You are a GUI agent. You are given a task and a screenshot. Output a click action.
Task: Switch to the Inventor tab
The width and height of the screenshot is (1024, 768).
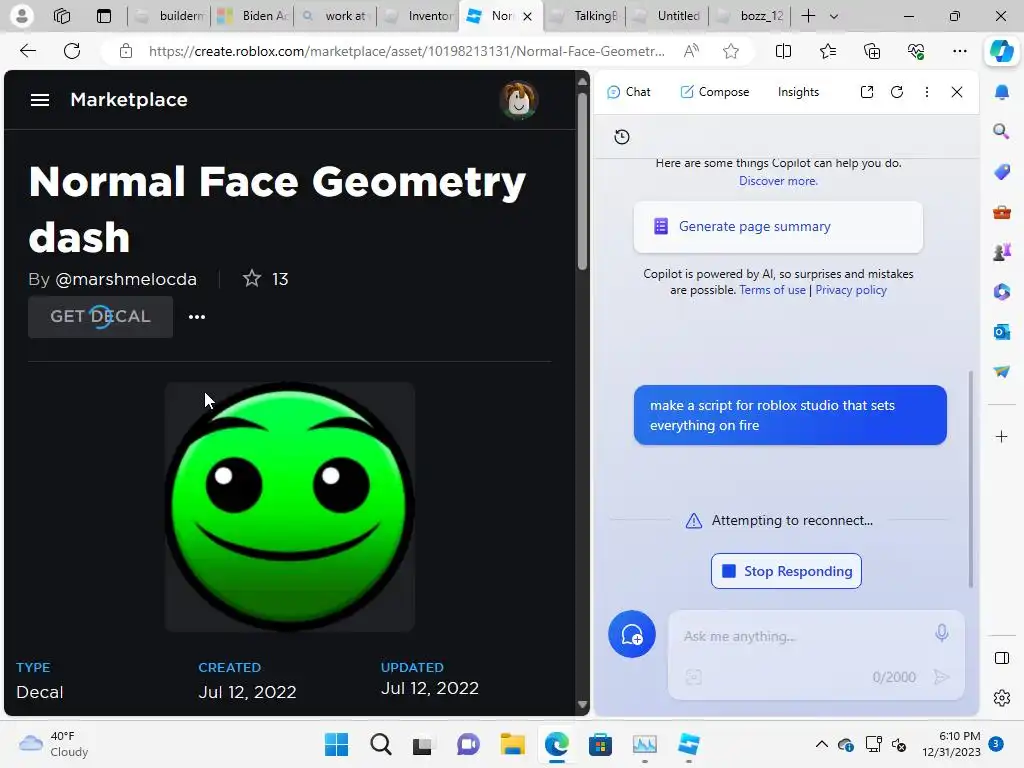tap(418, 16)
